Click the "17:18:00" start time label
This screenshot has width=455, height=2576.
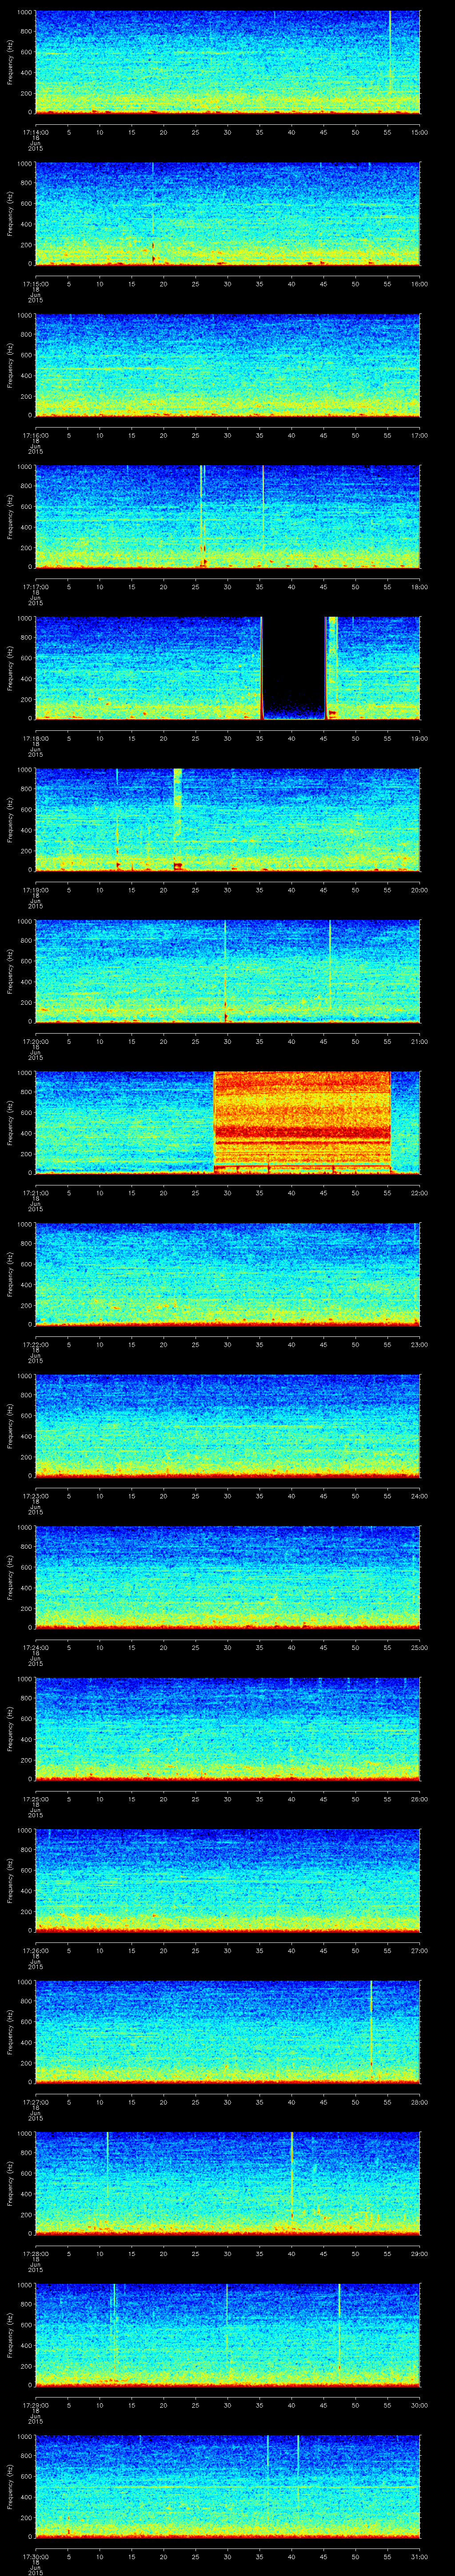tap(35, 739)
